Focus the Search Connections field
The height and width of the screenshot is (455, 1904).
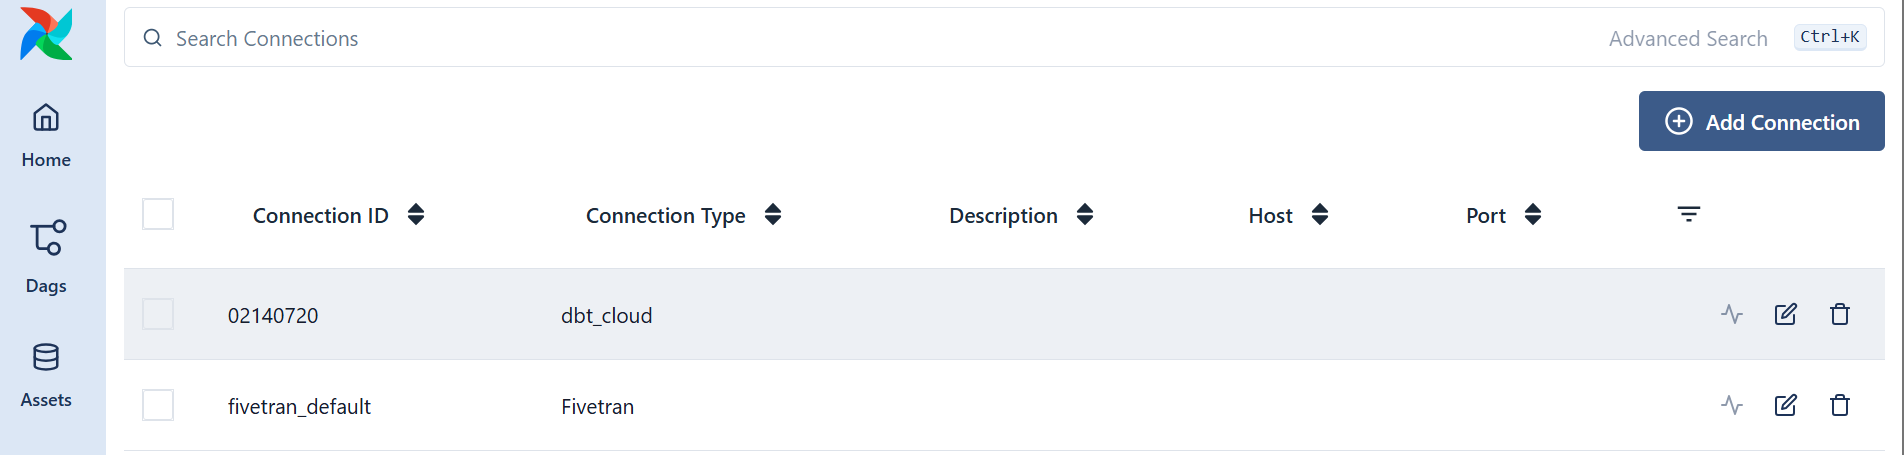(x=800, y=38)
